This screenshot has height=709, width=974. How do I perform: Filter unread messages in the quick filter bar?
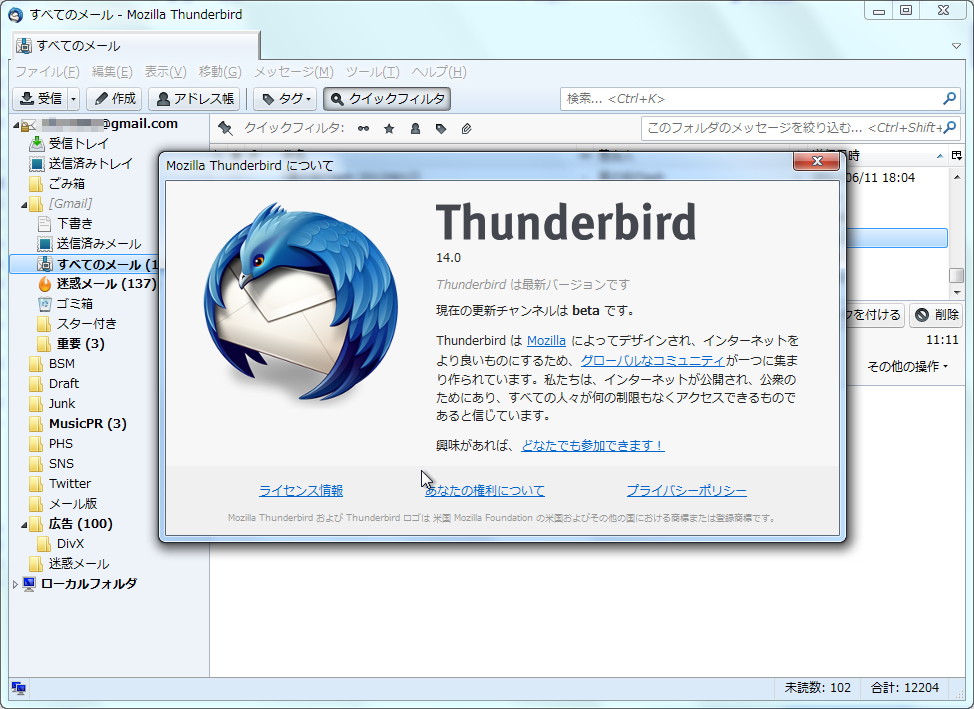pyautogui.click(x=363, y=128)
